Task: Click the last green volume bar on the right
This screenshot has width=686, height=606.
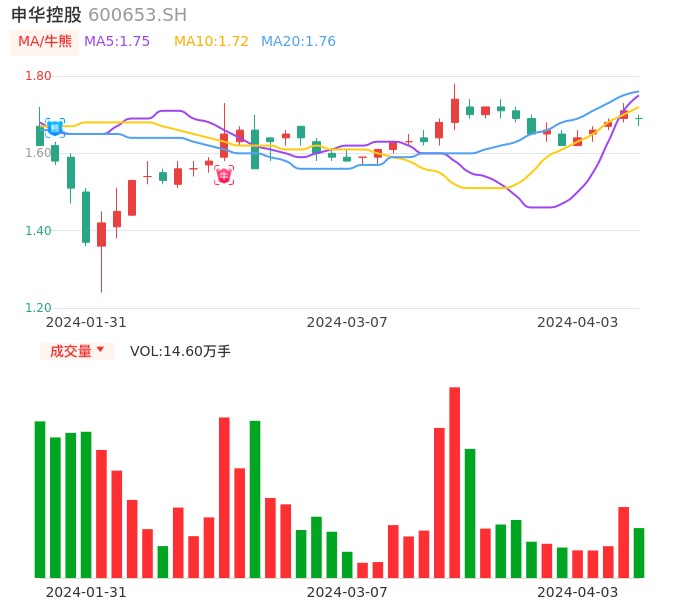Action: (x=639, y=553)
